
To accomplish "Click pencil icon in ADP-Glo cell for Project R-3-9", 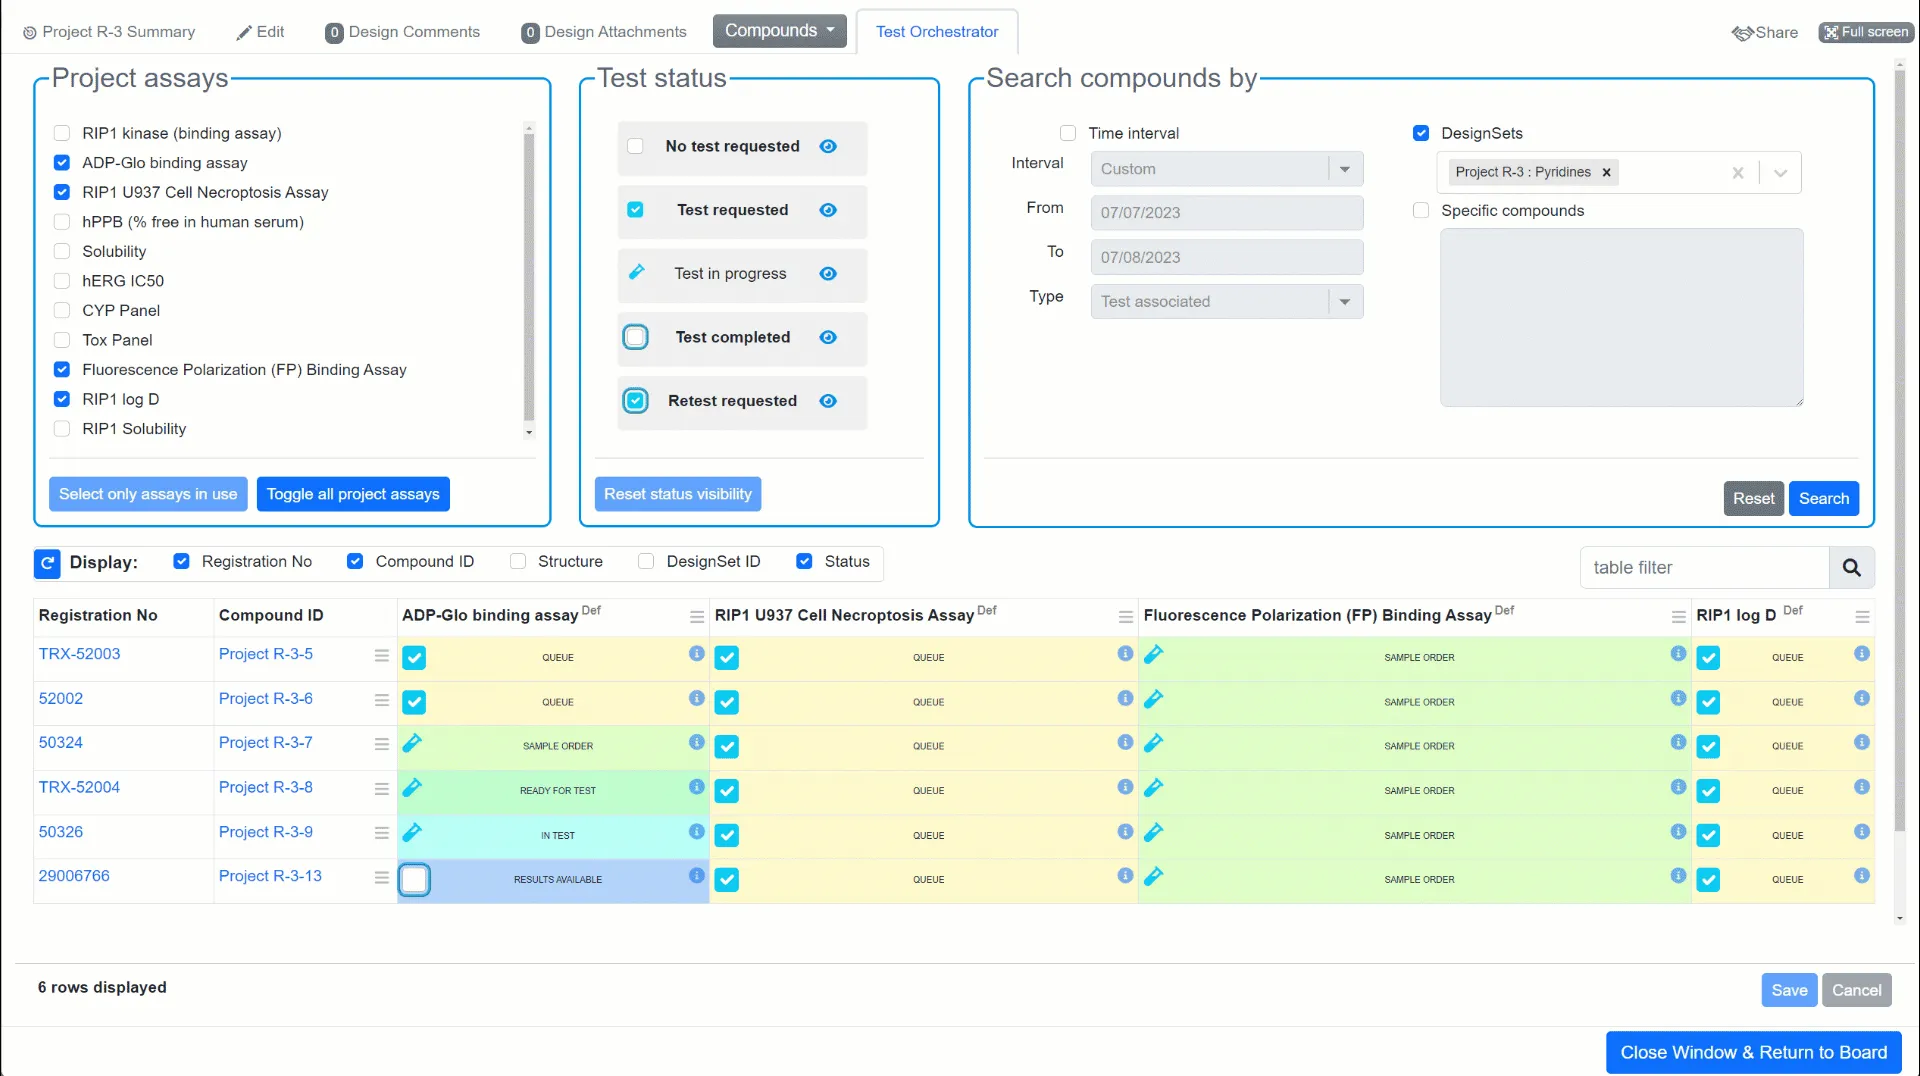I will [412, 832].
